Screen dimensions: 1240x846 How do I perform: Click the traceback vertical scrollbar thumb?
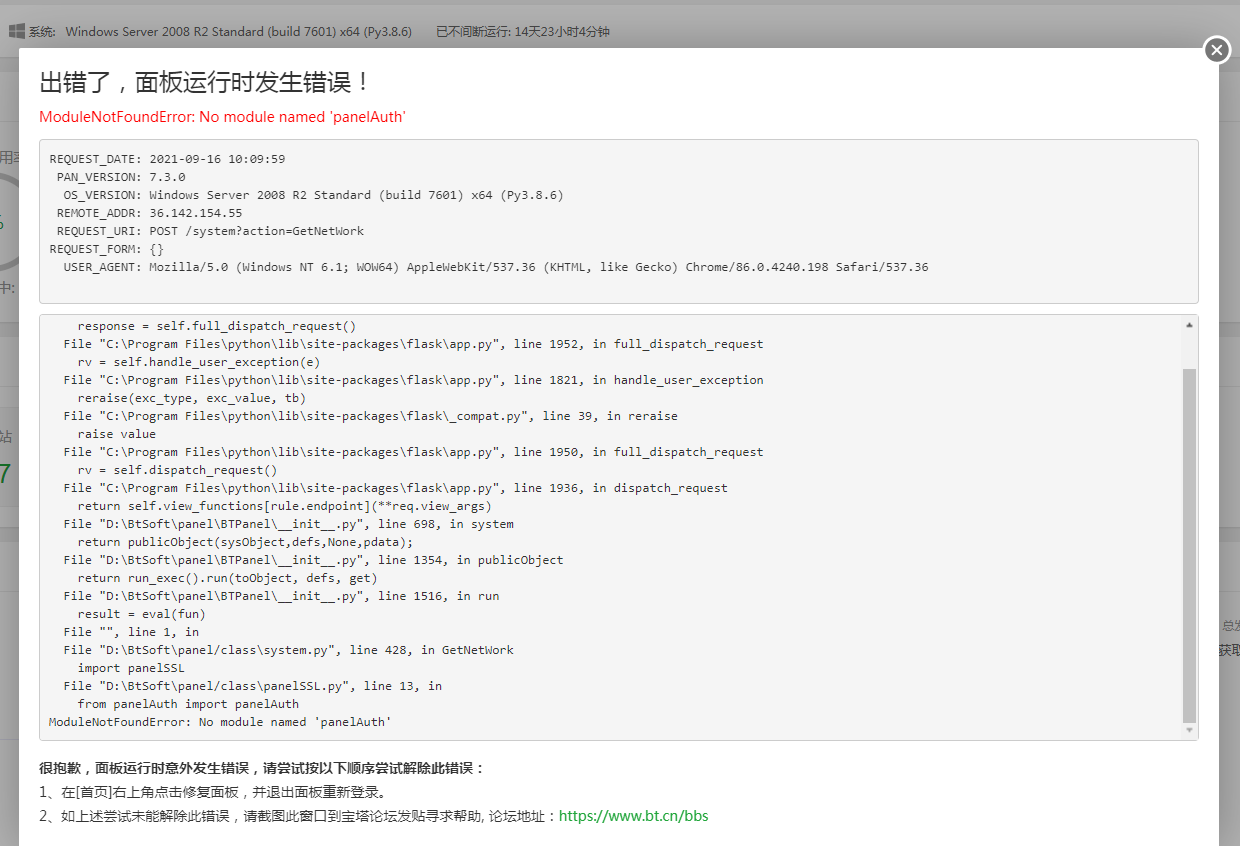tap(1189, 545)
